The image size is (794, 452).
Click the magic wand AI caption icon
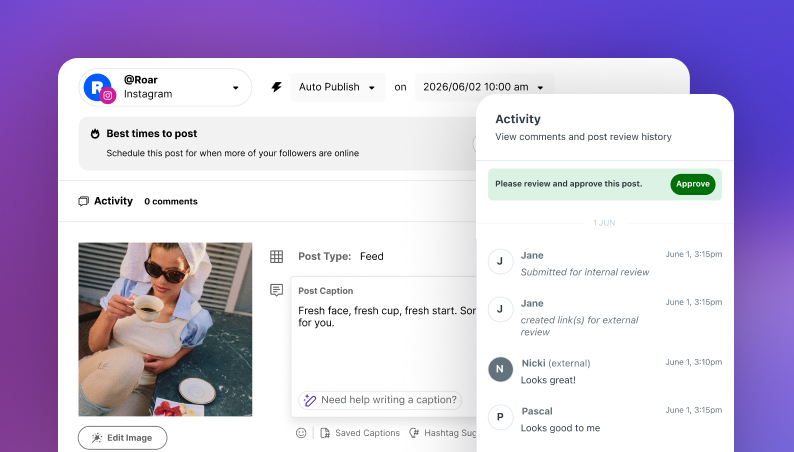tap(310, 400)
